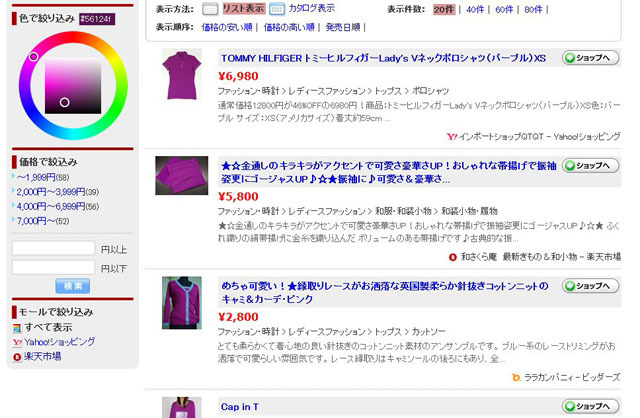Open the pink cardigan thumbnail
The image size is (640, 418).
point(182,303)
